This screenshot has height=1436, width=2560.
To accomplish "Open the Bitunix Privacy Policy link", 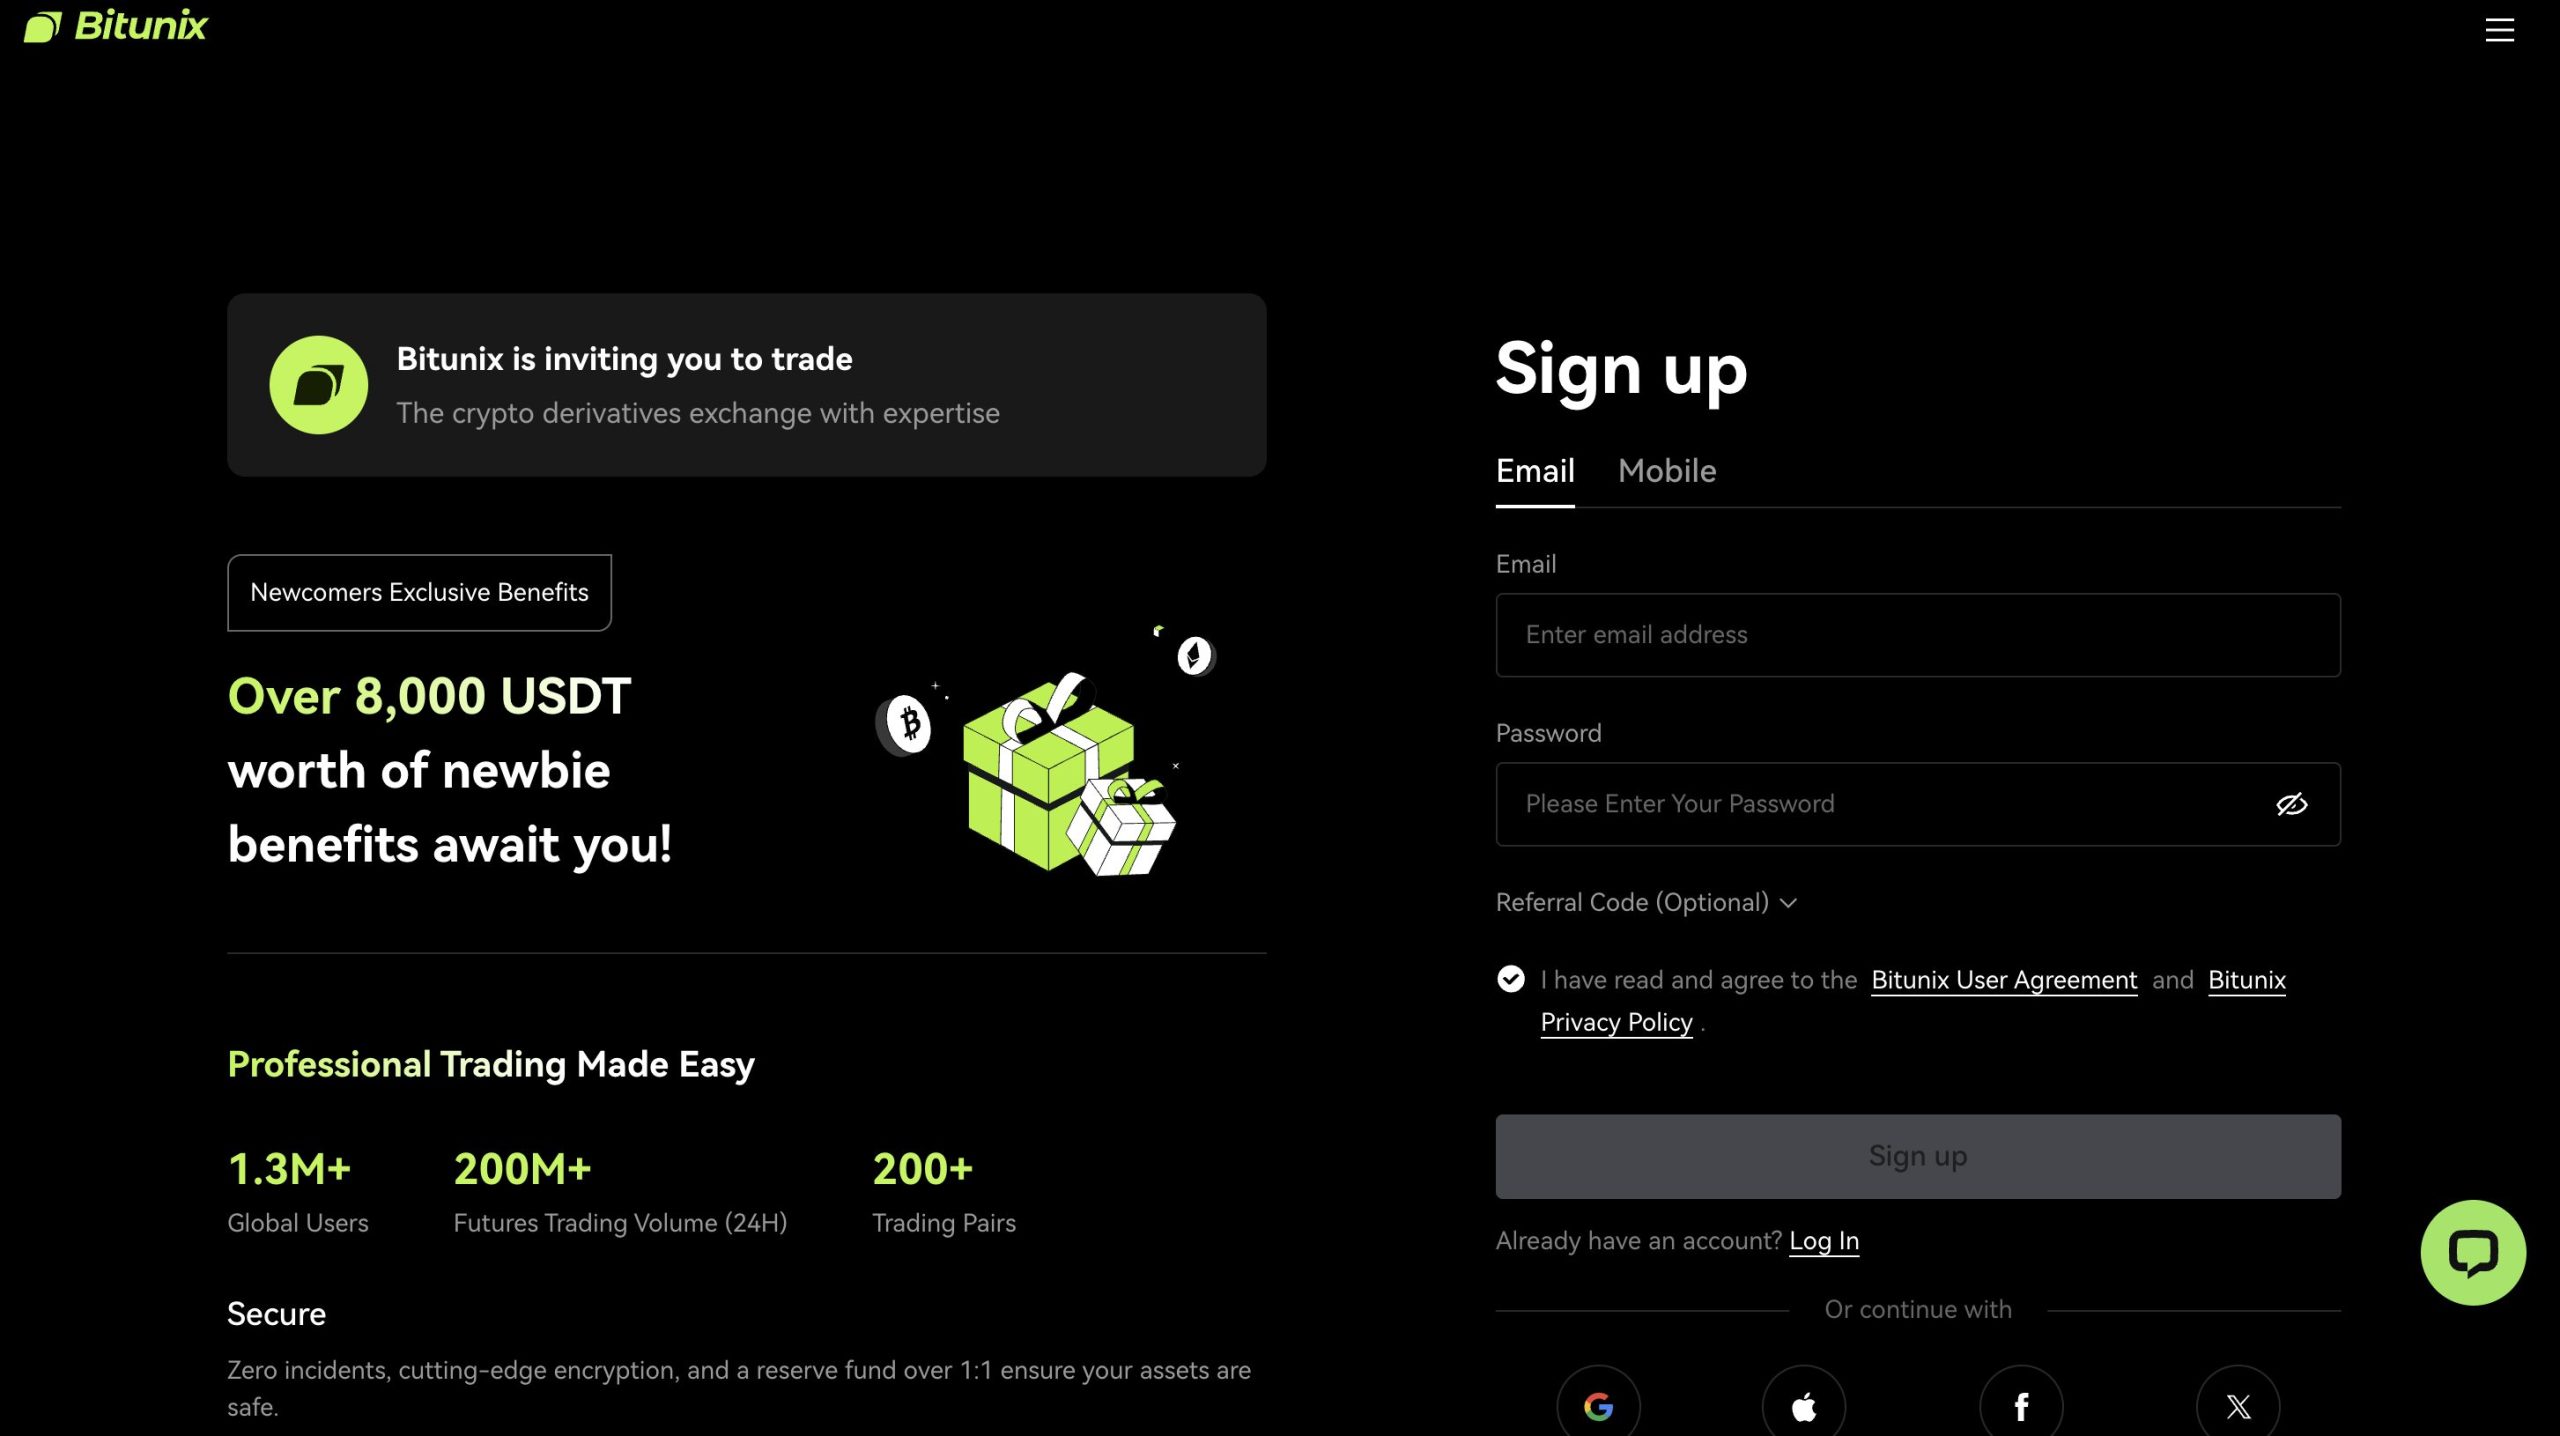I will (1616, 1022).
